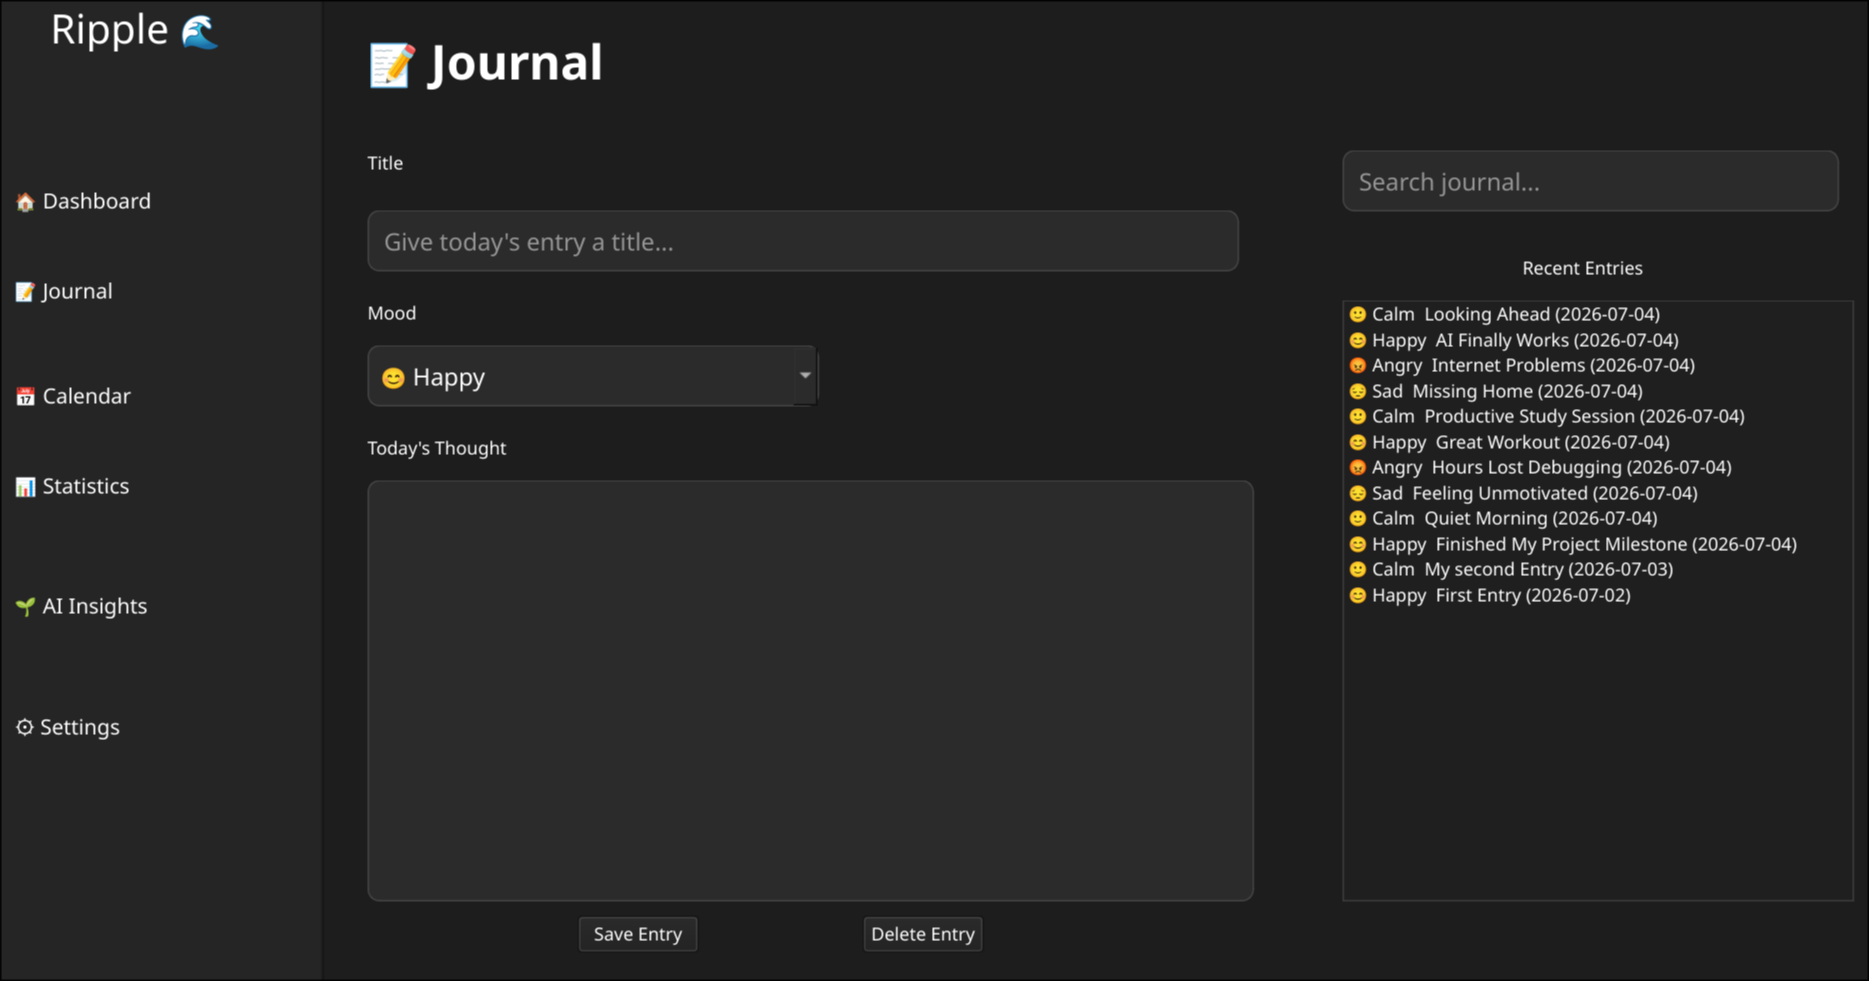This screenshot has height=981, width=1869.
Task: Select Journal in the sidebar
Action: pos(64,291)
